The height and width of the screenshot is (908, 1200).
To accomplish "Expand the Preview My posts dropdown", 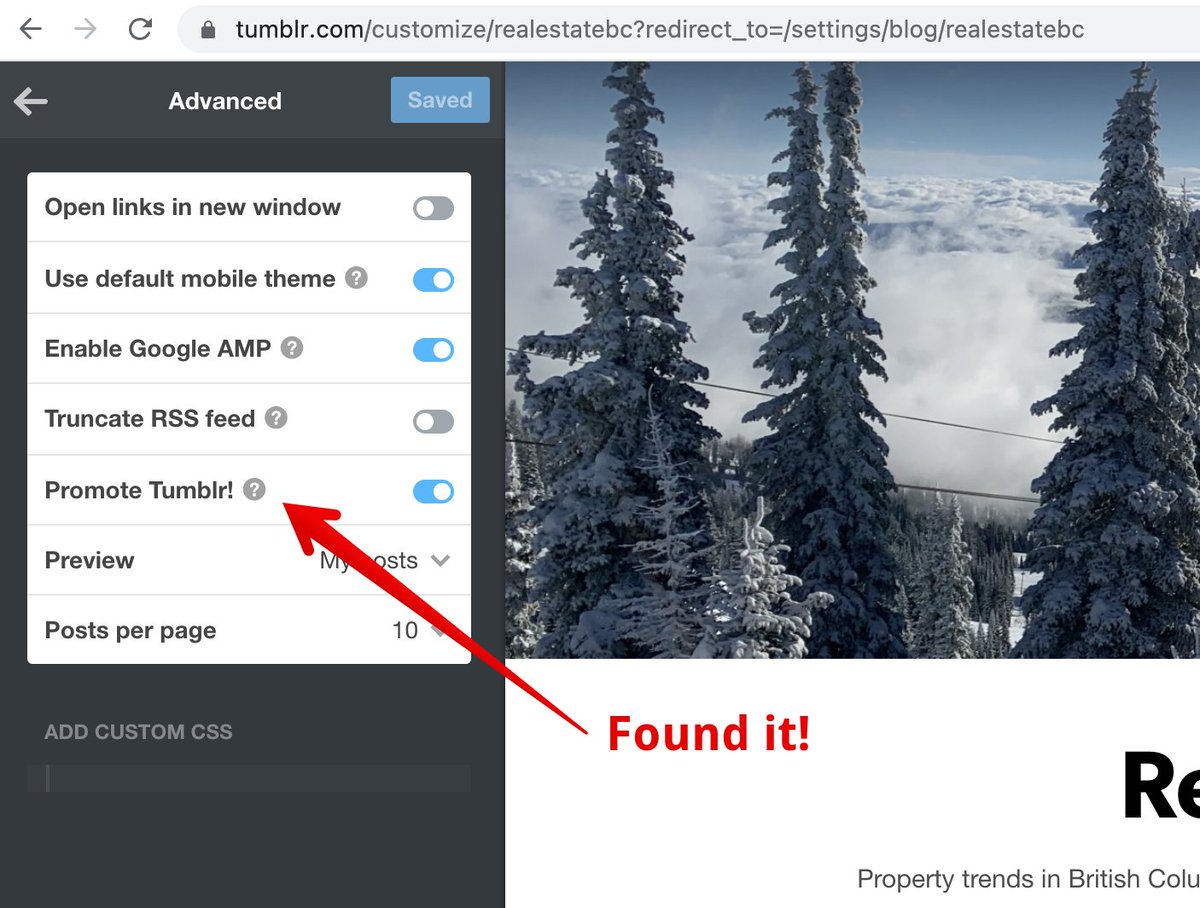I will point(385,561).
